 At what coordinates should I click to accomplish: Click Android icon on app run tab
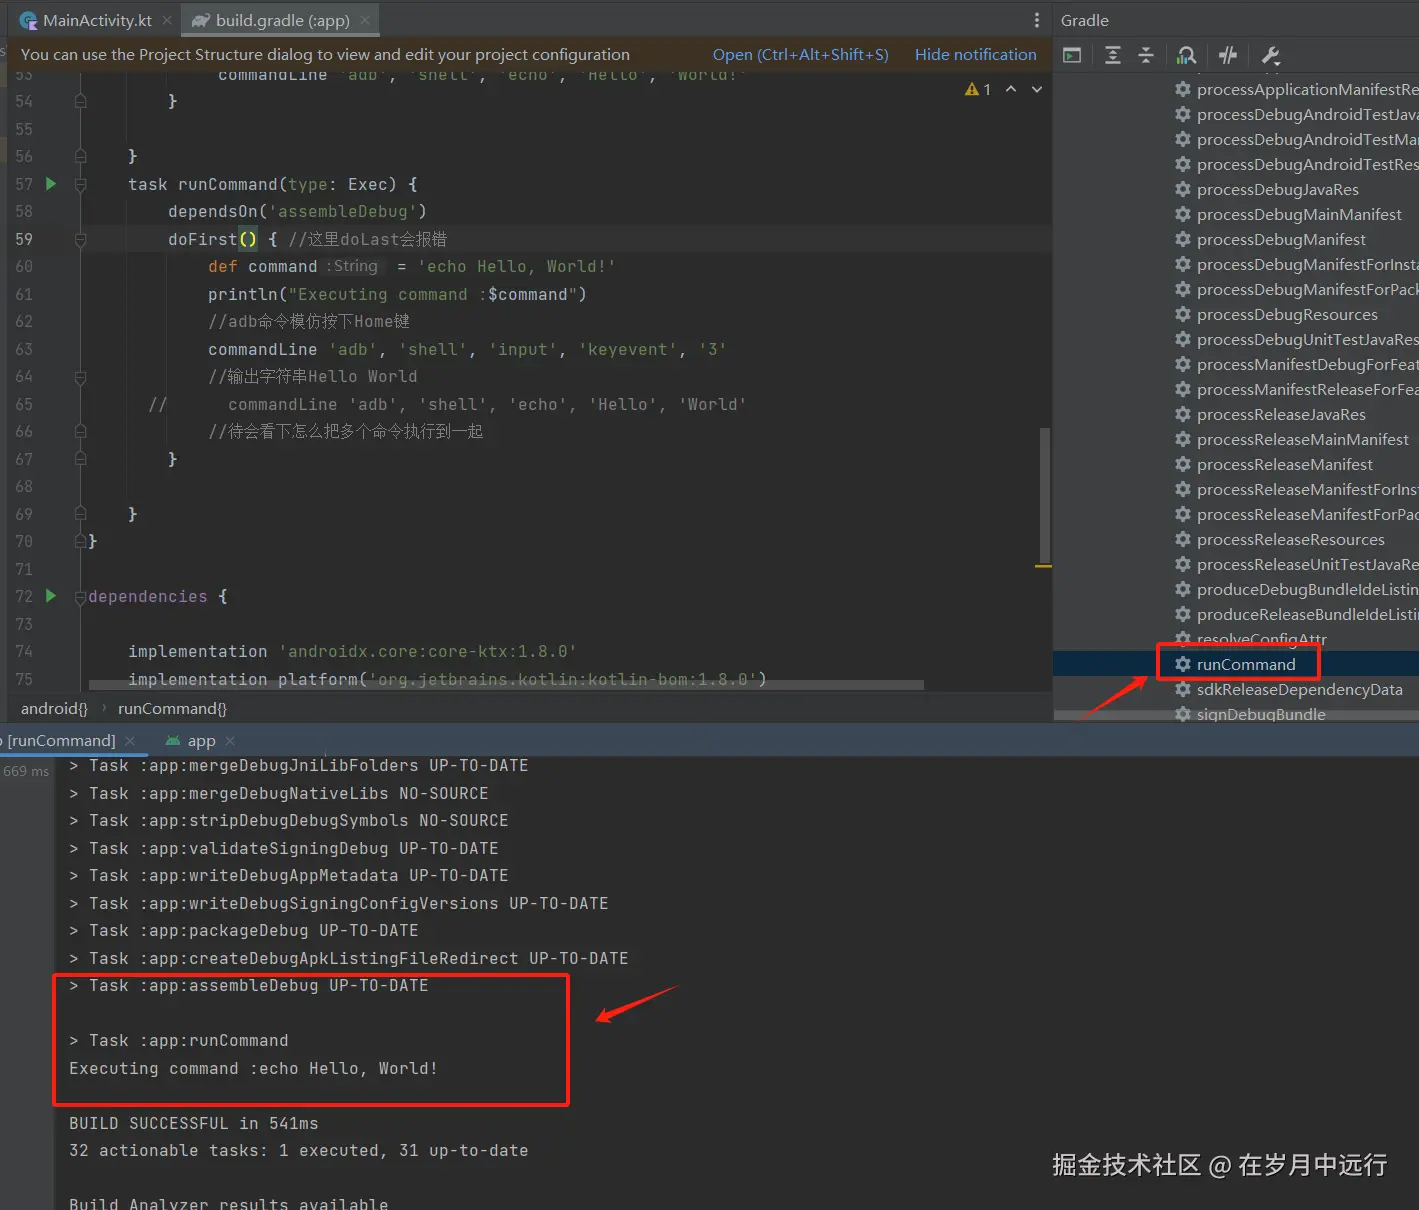pos(173,741)
